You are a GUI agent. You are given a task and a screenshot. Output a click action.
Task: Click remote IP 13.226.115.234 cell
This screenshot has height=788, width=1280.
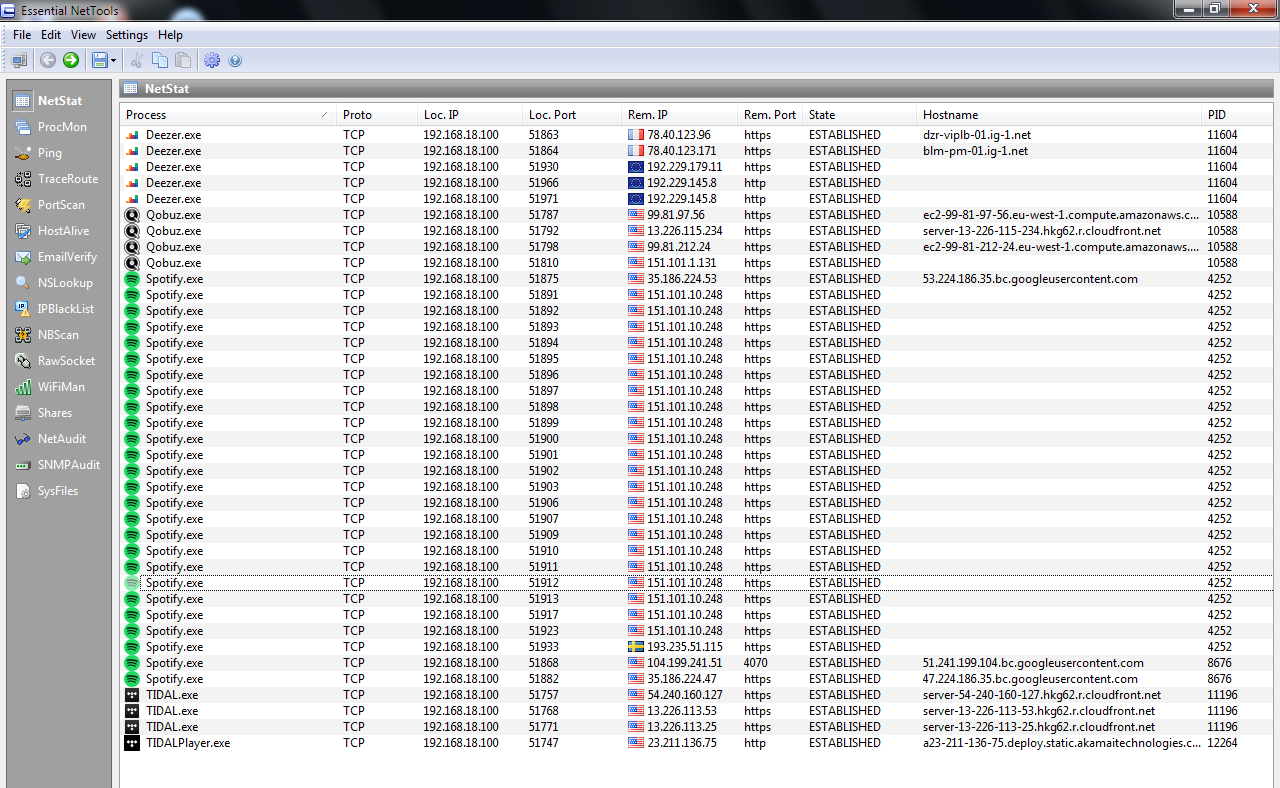pos(684,231)
